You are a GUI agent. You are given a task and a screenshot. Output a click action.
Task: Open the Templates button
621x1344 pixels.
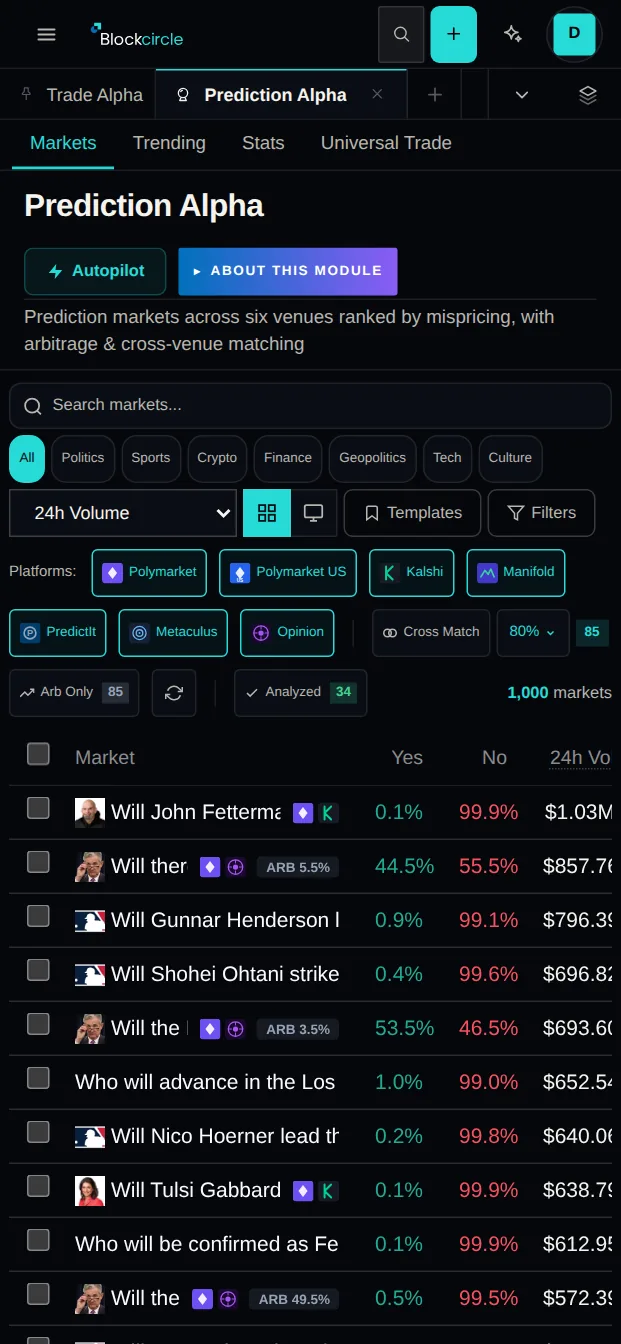coord(412,513)
